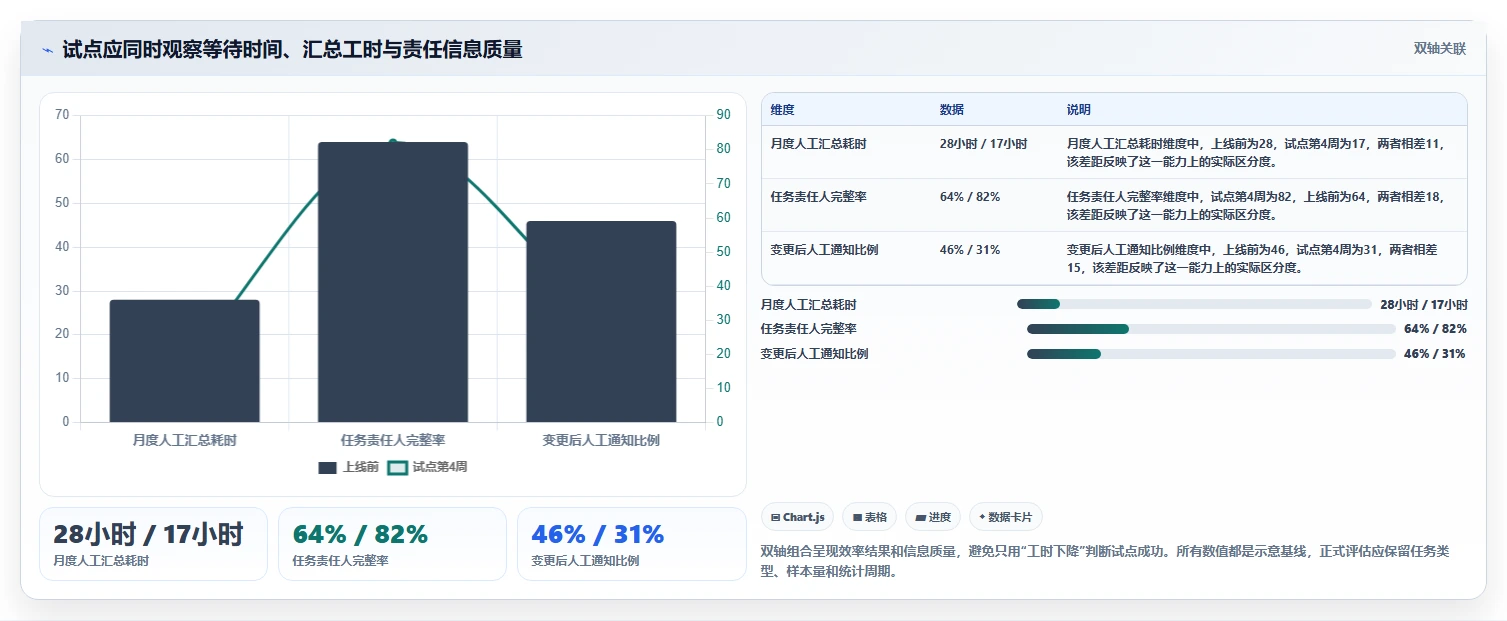Viewport: 1507px width, 621px height.
Task: Click the 变更后人工通知比例 x-axis label under the chart
Action: [601, 440]
